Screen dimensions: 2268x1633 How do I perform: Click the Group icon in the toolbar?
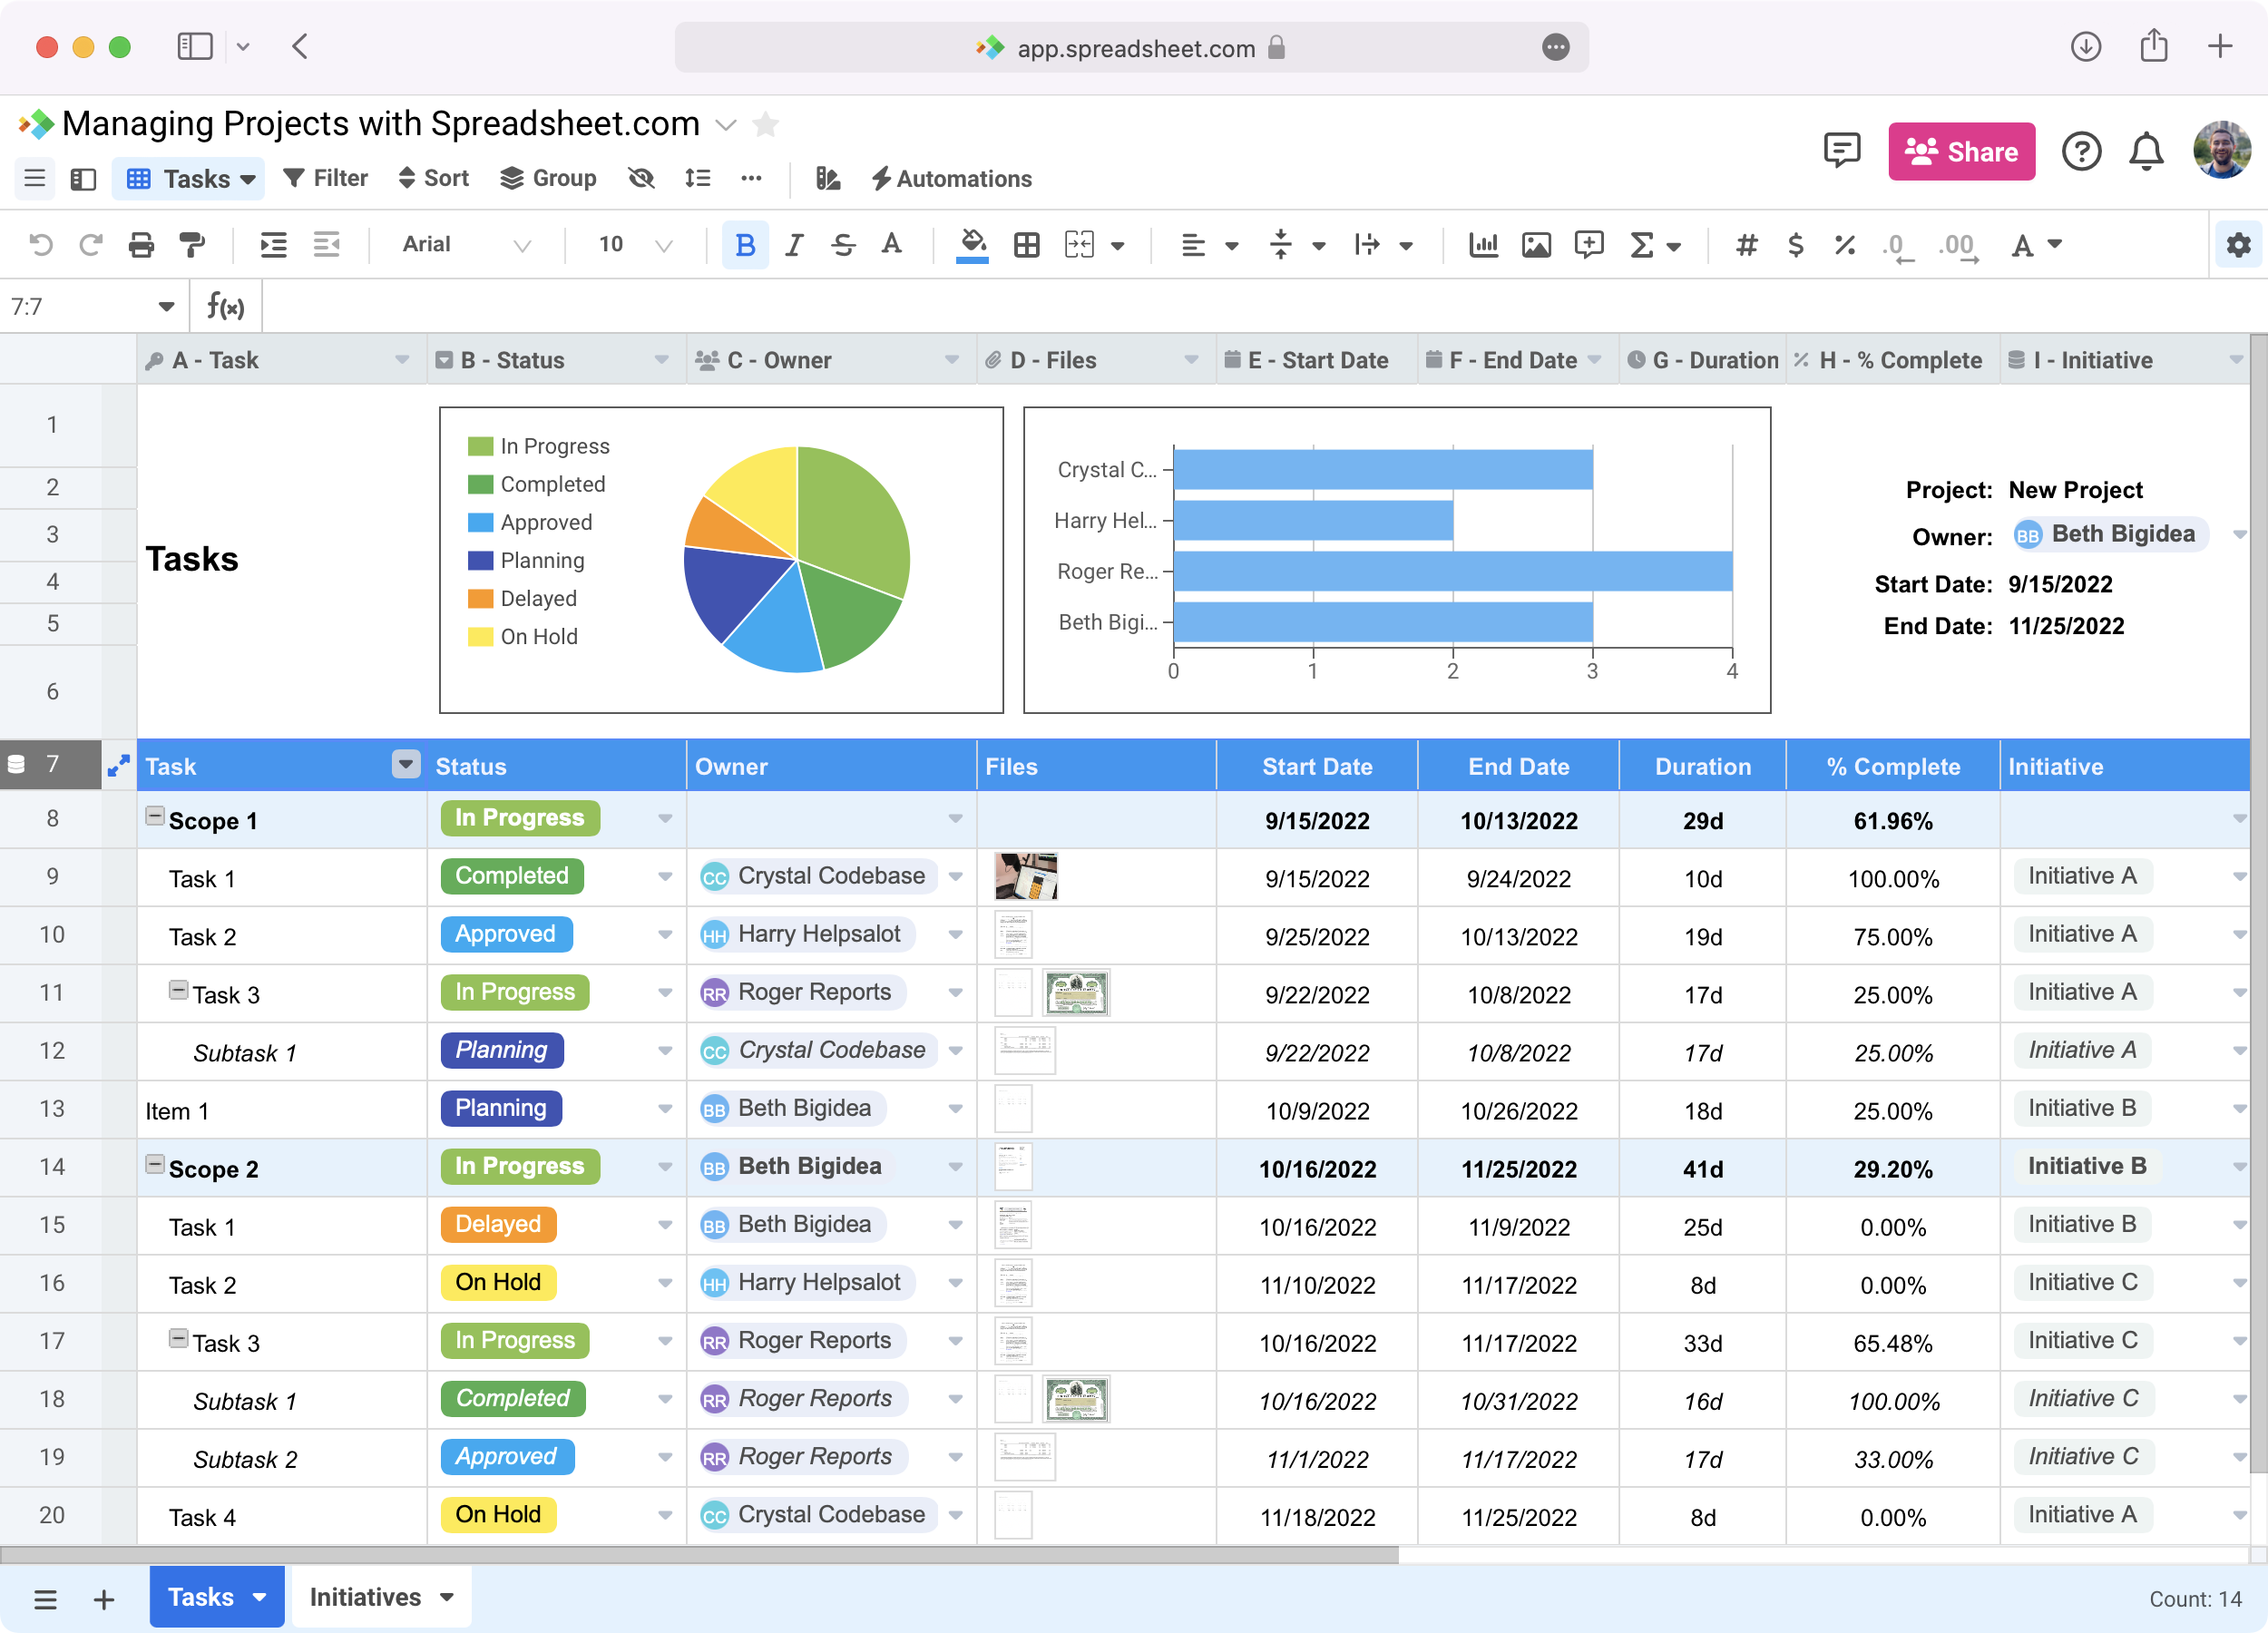pos(548,178)
